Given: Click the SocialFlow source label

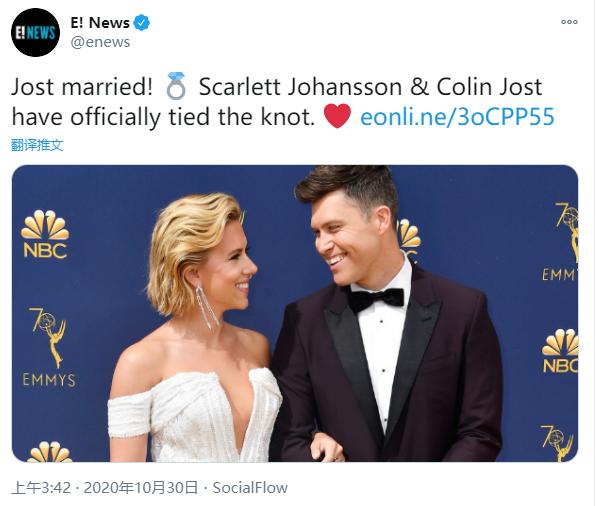Looking at the screenshot, I should point(250,488).
